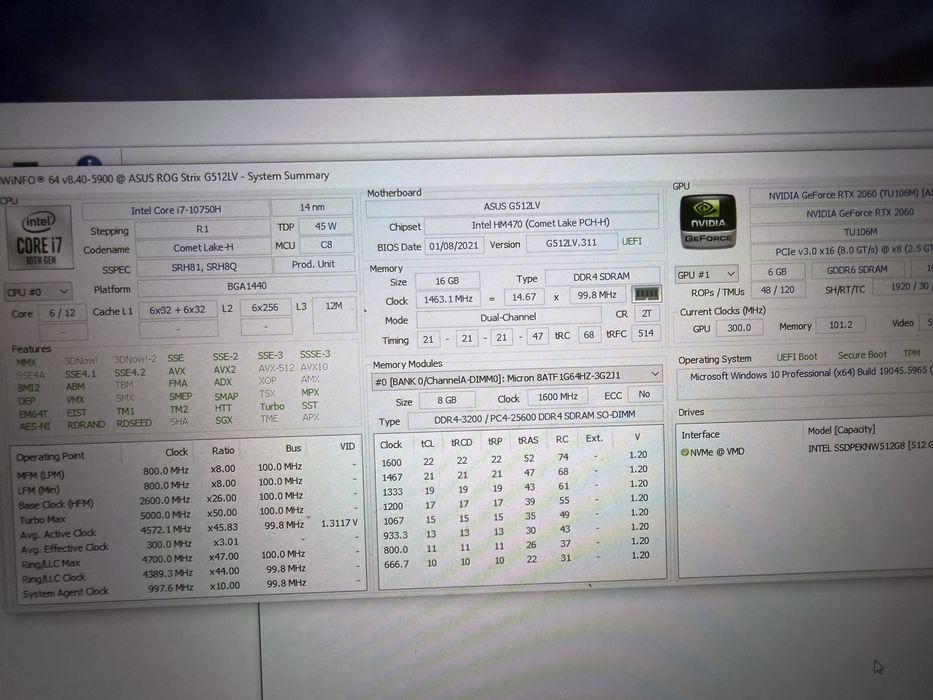933x700 pixels.
Task: Click the 1467 row in memory timings table
Action: point(515,474)
